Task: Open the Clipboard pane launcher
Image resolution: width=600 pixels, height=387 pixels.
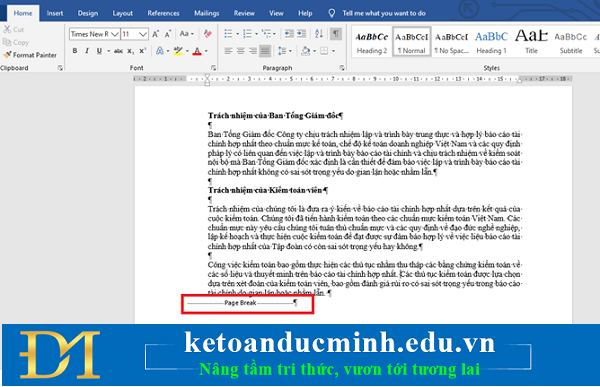Action: (60, 68)
